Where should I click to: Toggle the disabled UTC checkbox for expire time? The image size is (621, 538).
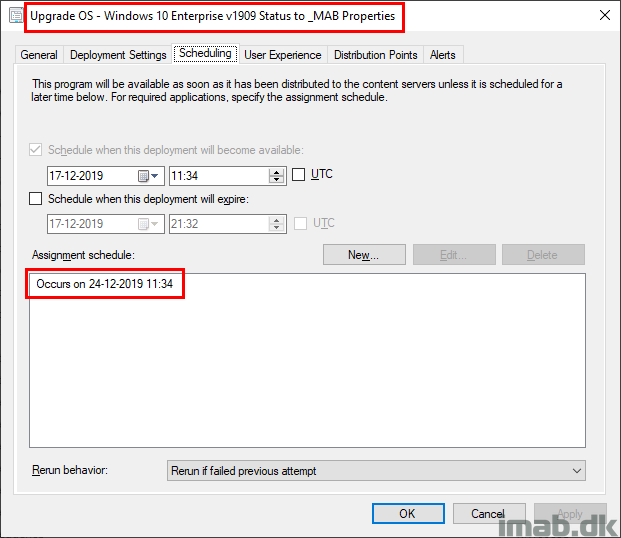300,223
